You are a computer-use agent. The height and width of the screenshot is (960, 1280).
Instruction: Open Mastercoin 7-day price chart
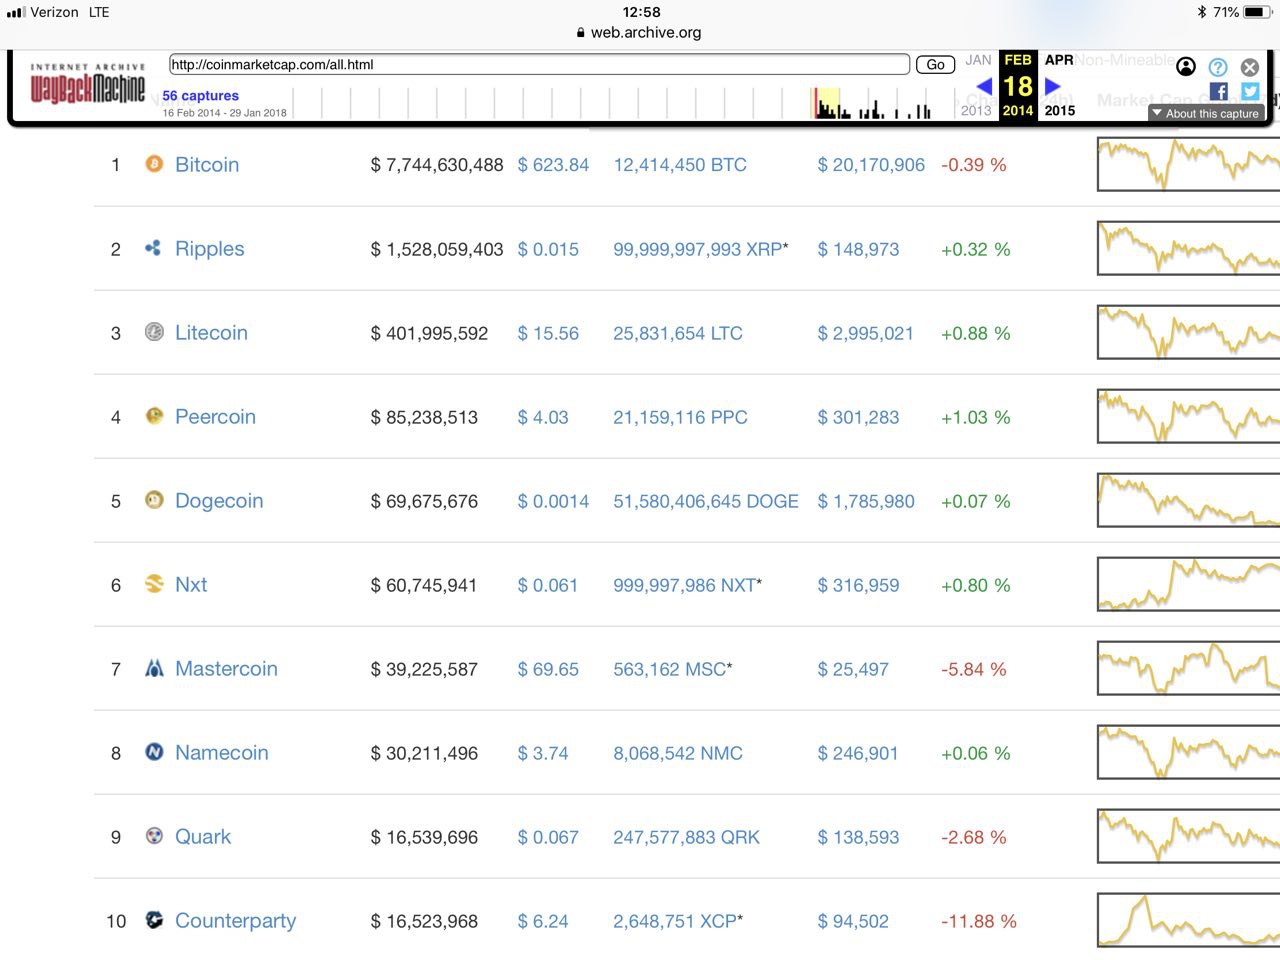(x=1188, y=668)
